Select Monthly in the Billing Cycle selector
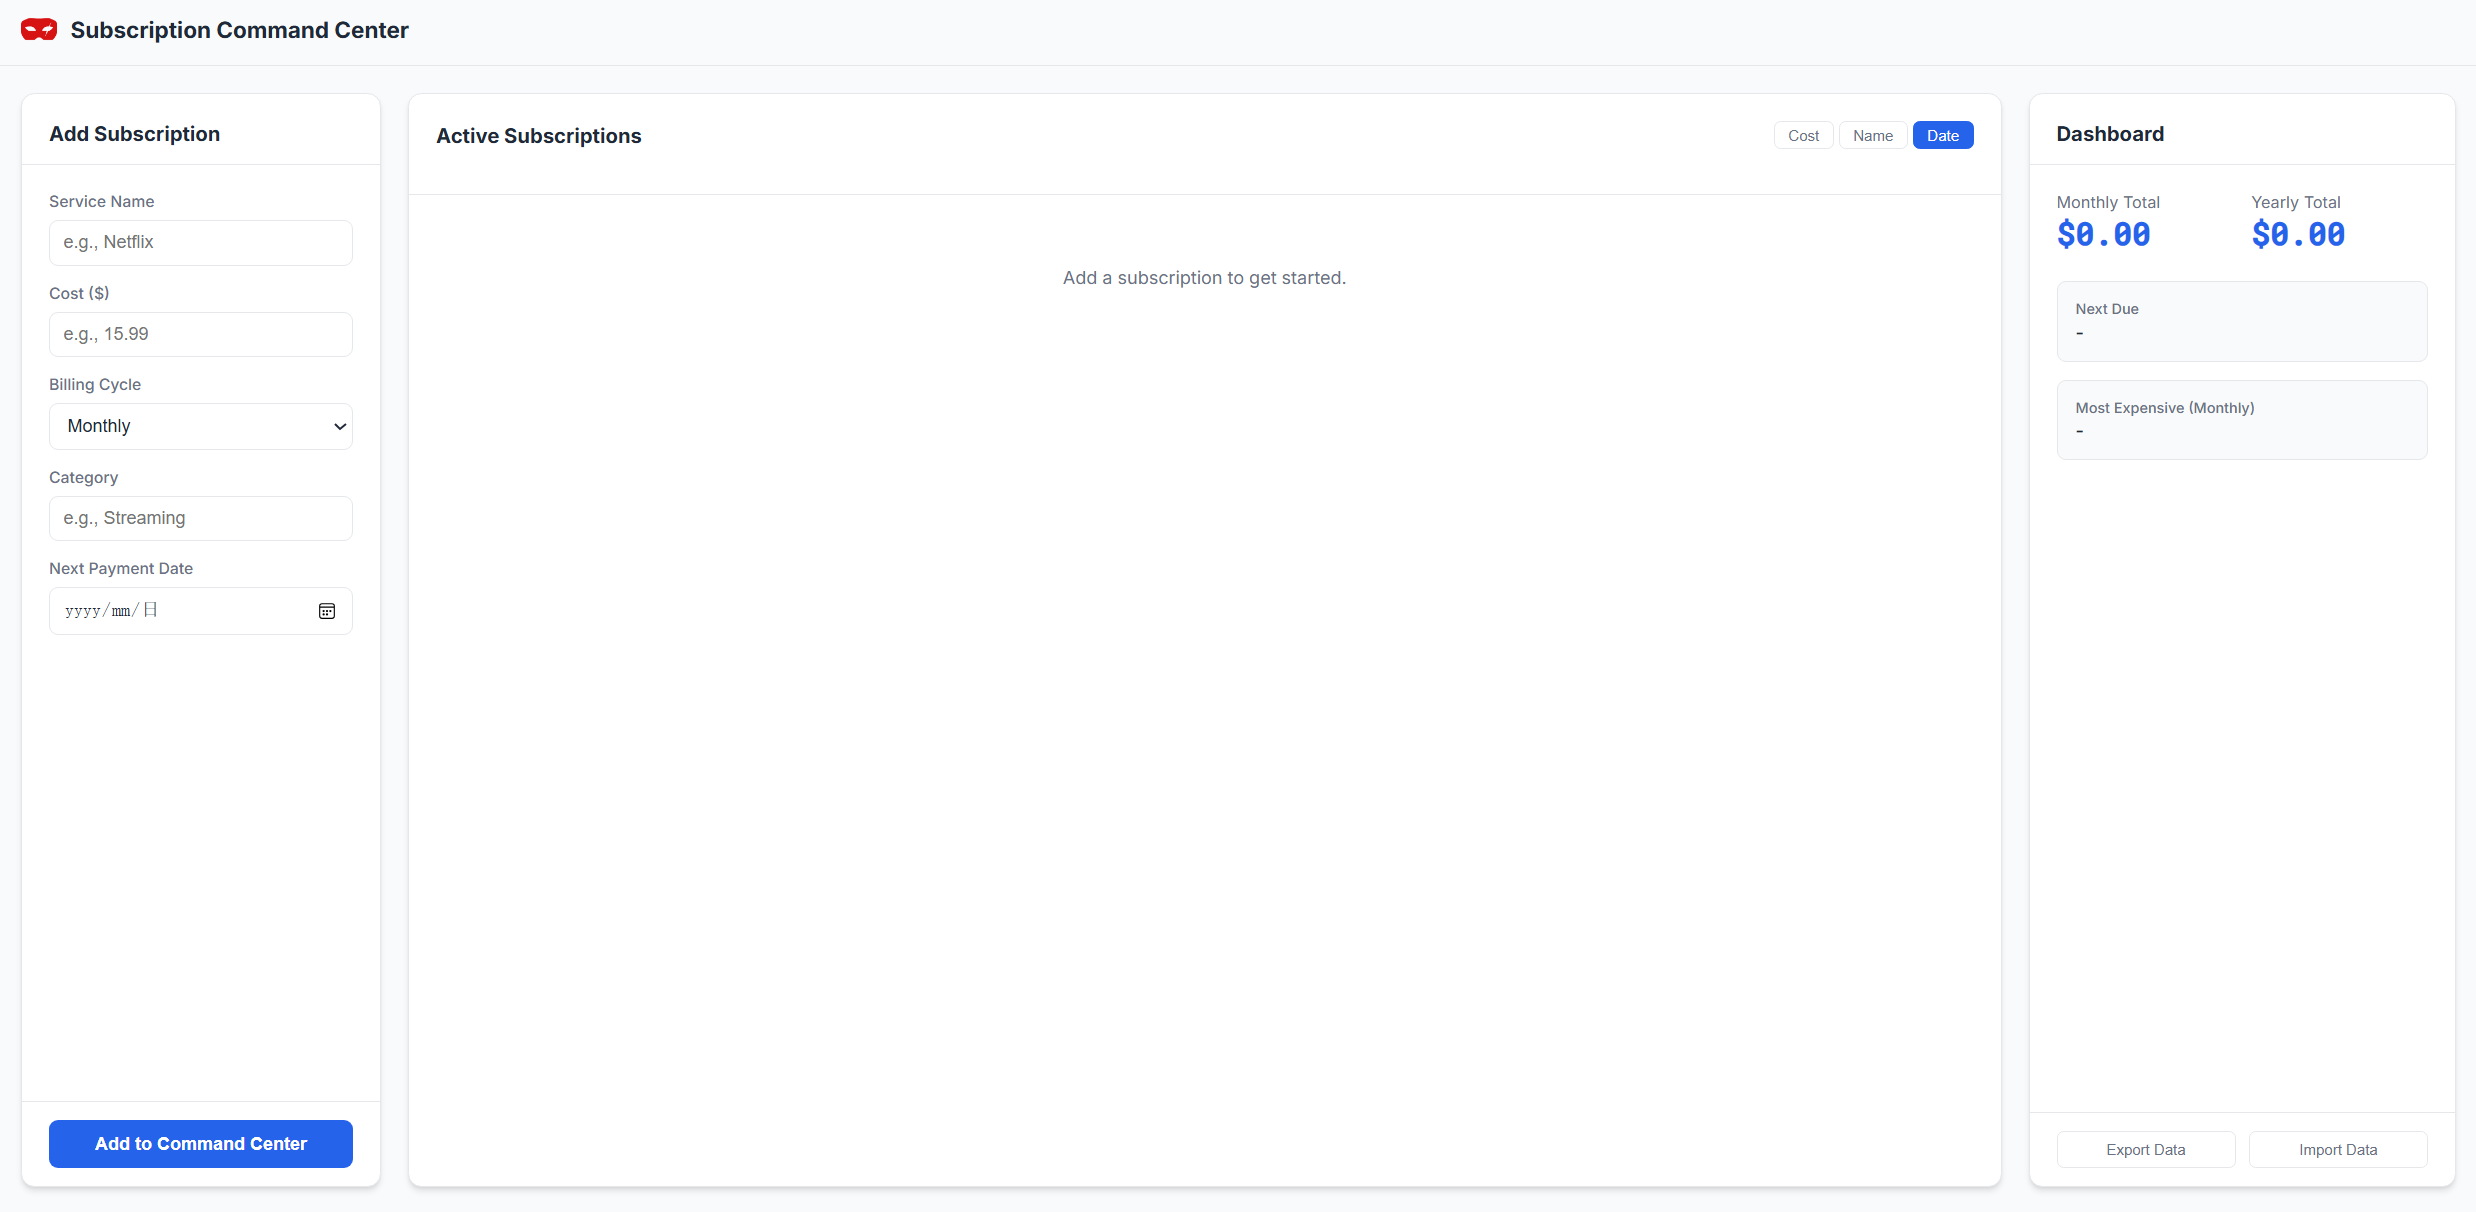Image resolution: width=2476 pixels, height=1212 pixels. point(200,425)
